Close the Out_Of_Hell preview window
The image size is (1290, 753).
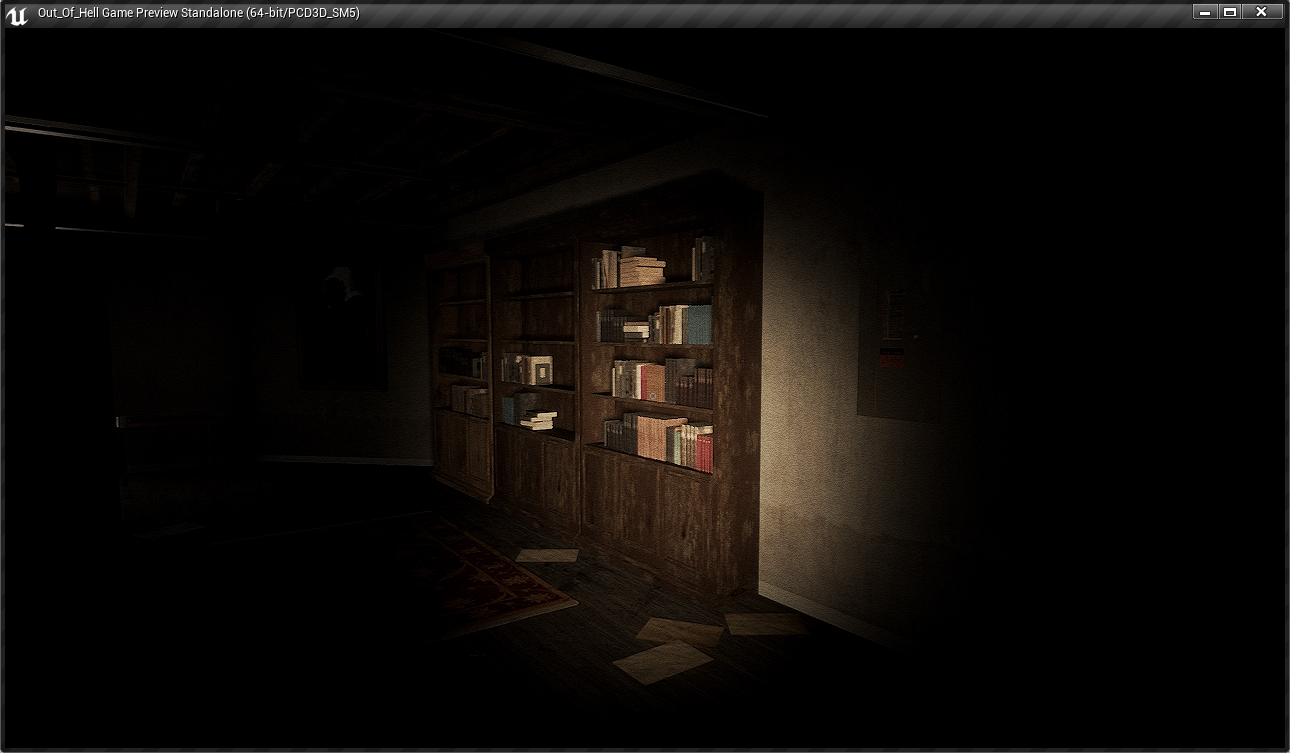[1262, 12]
